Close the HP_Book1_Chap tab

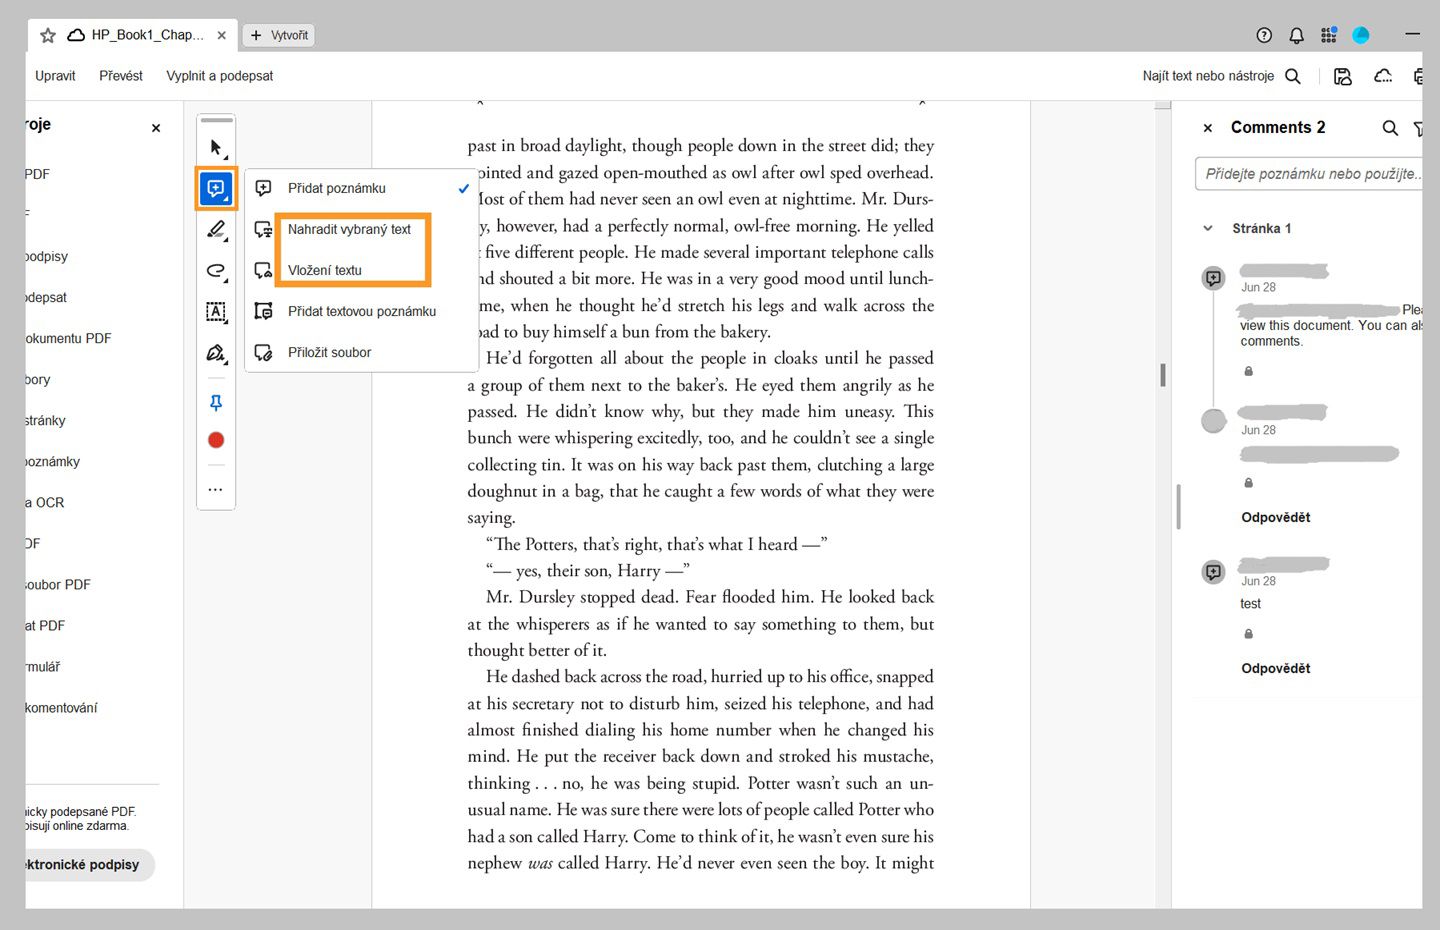(222, 35)
